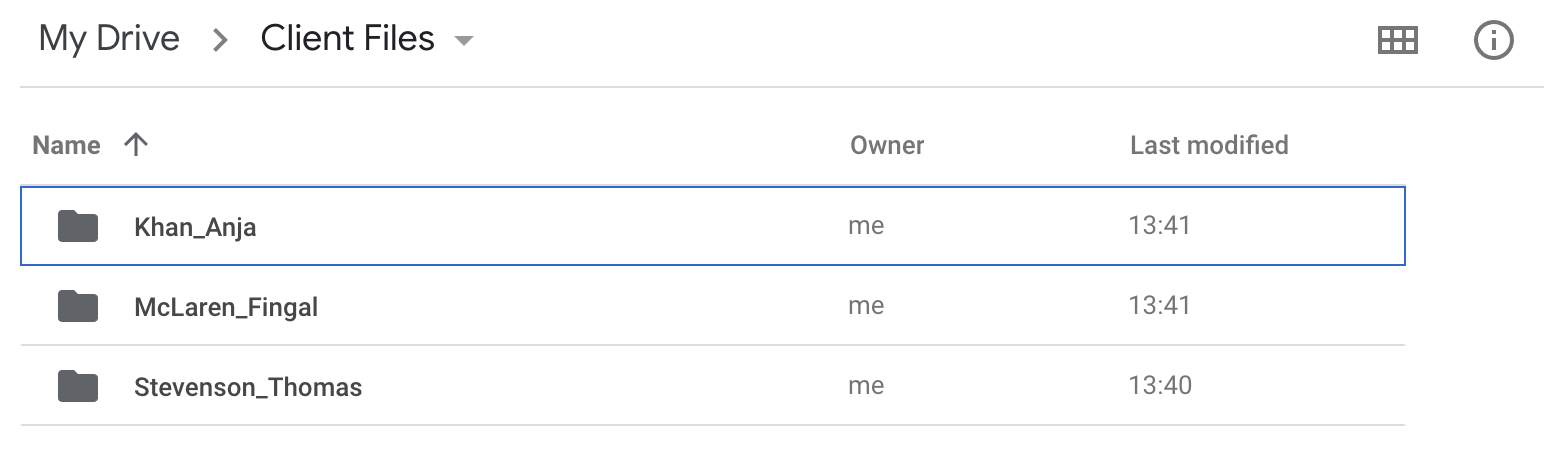Sort by Last modified column header
The image size is (1544, 456).
1208,146
